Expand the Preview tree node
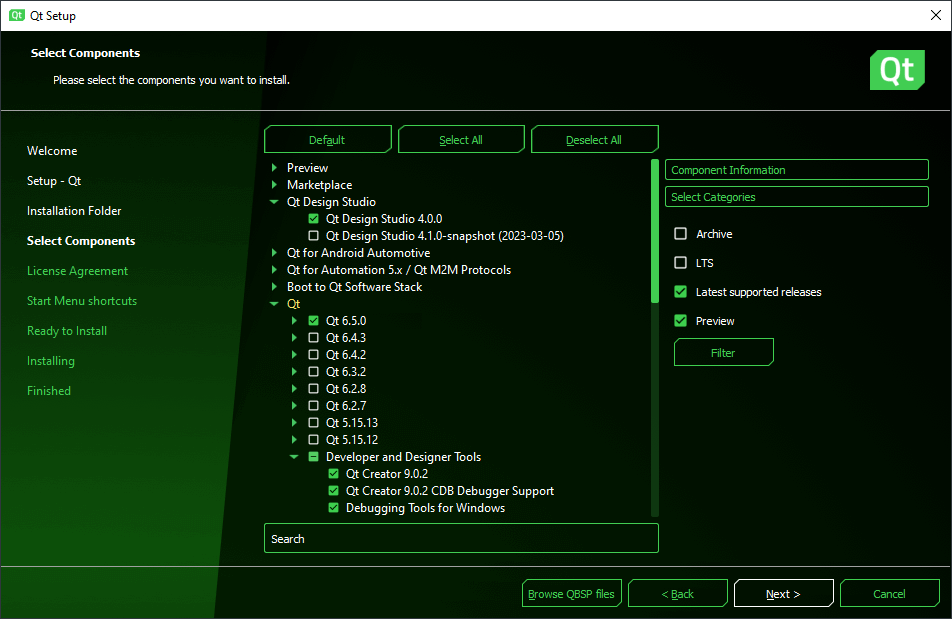 pyautogui.click(x=274, y=168)
